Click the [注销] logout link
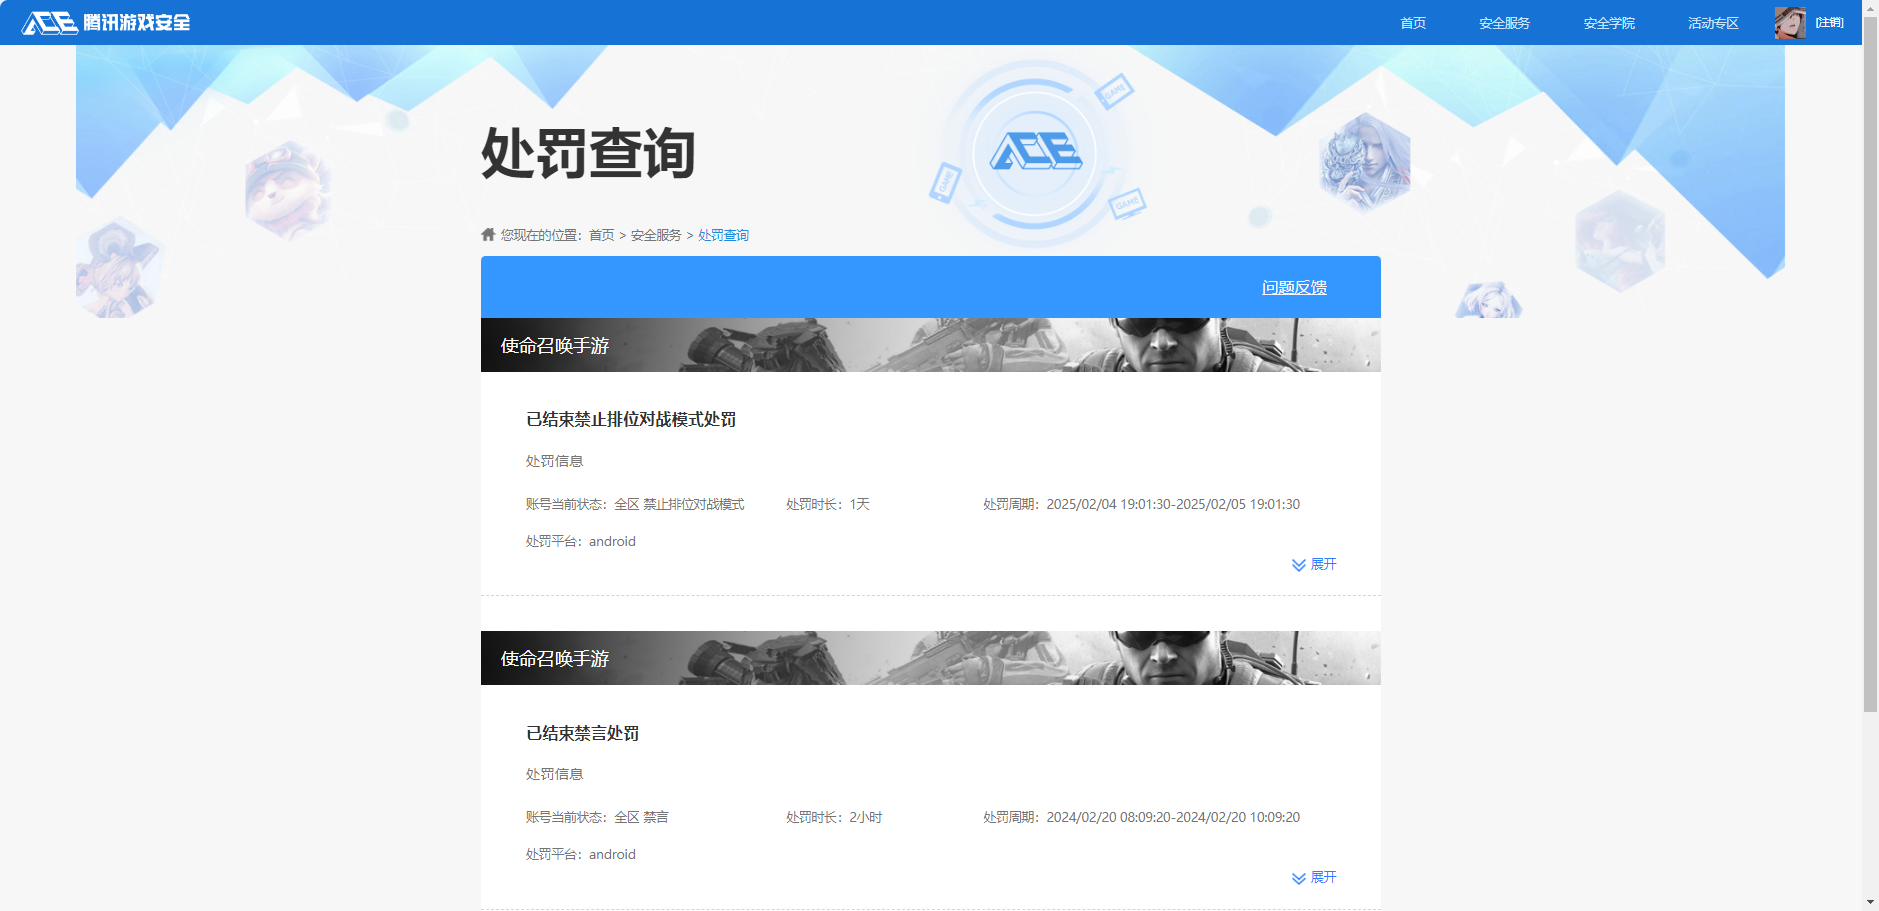This screenshot has width=1879, height=911. coord(1830,22)
